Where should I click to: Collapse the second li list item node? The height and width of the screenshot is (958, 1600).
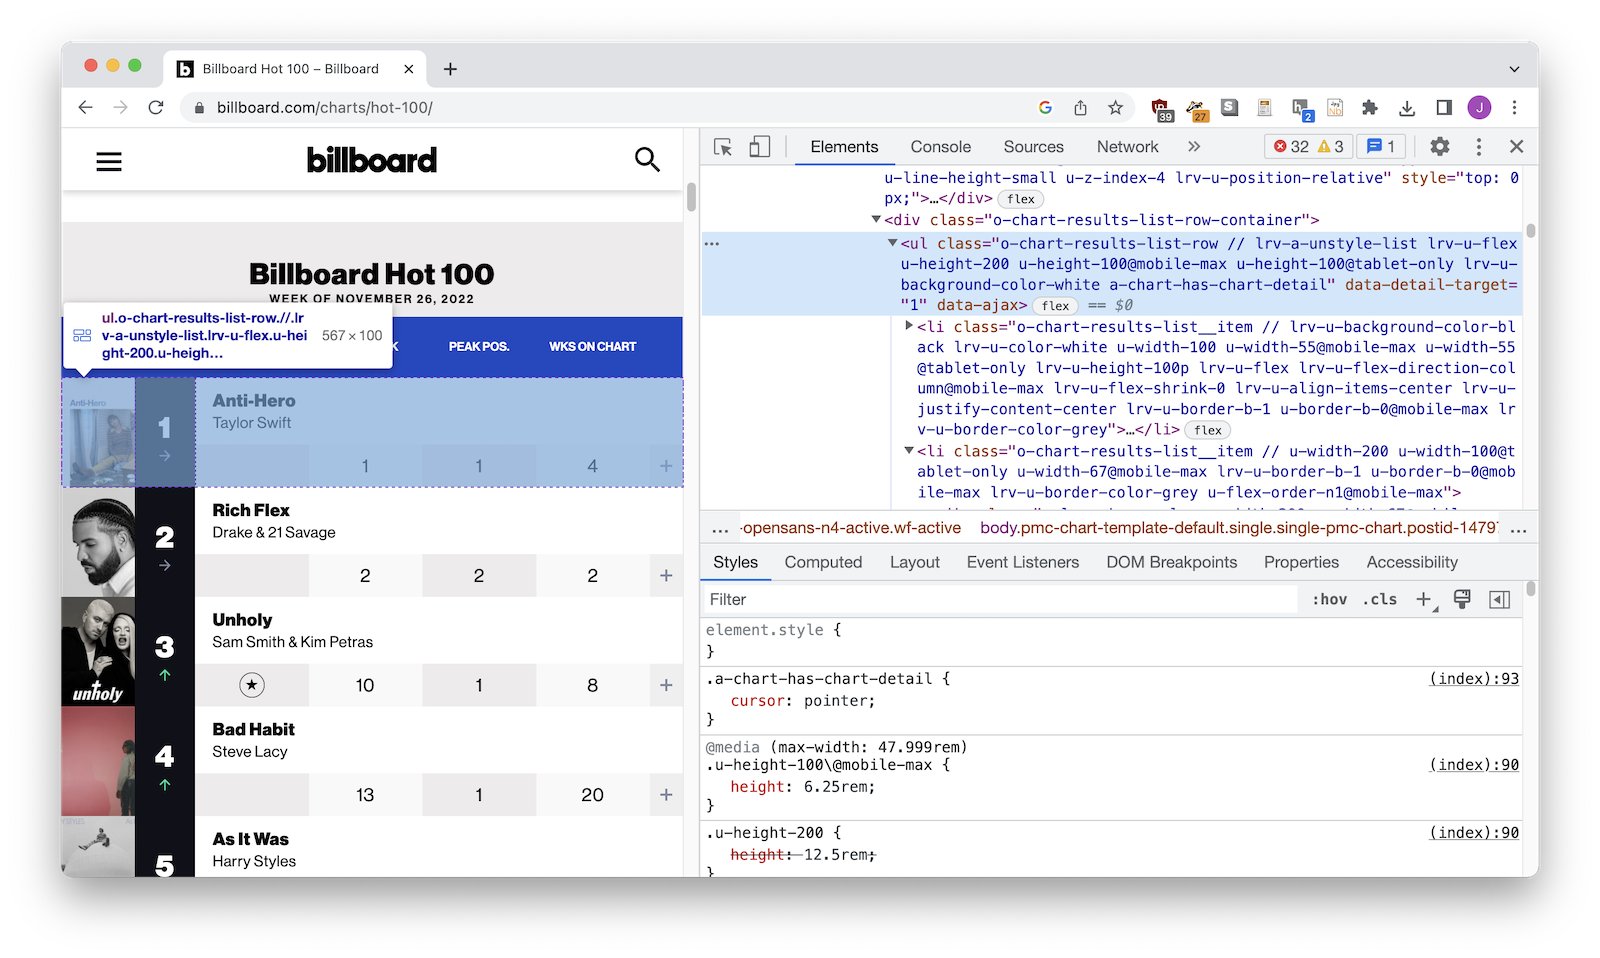coord(908,451)
